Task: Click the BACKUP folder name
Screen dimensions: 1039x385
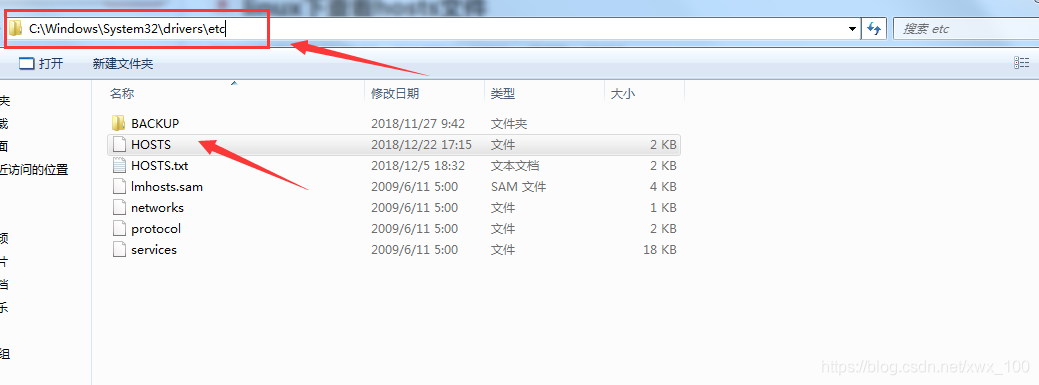Action: (x=155, y=123)
